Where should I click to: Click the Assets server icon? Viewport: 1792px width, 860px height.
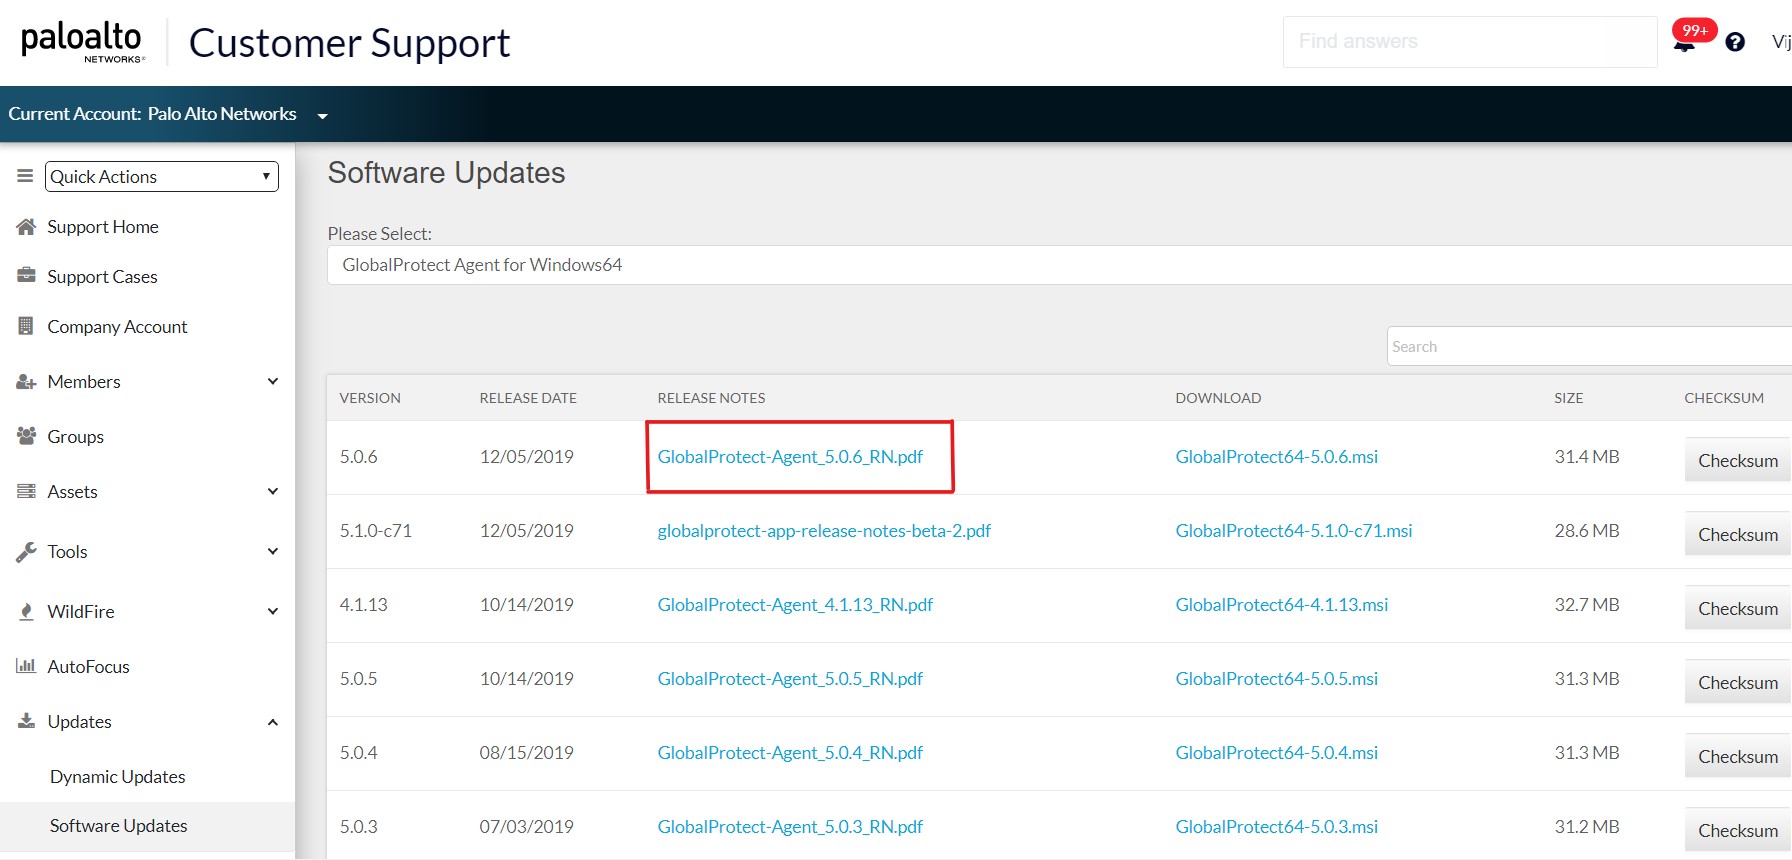(x=26, y=491)
